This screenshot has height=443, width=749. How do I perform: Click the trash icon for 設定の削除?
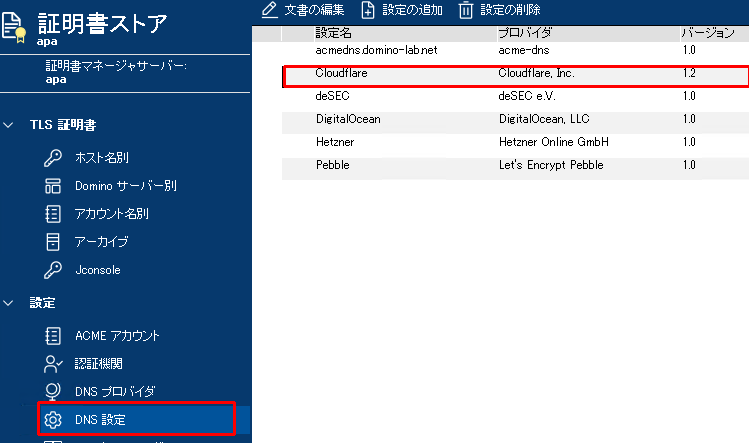click(x=466, y=10)
